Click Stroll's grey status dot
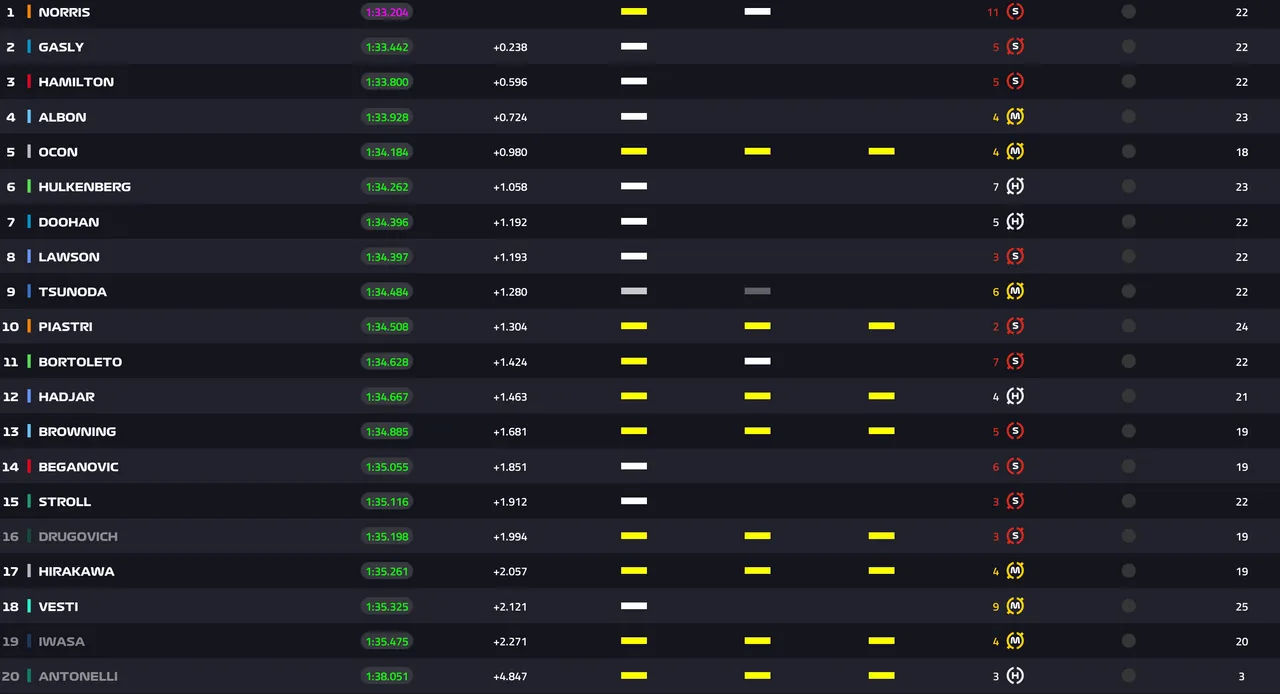The height and width of the screenshot is (694, 1280). click(1128, 501)
